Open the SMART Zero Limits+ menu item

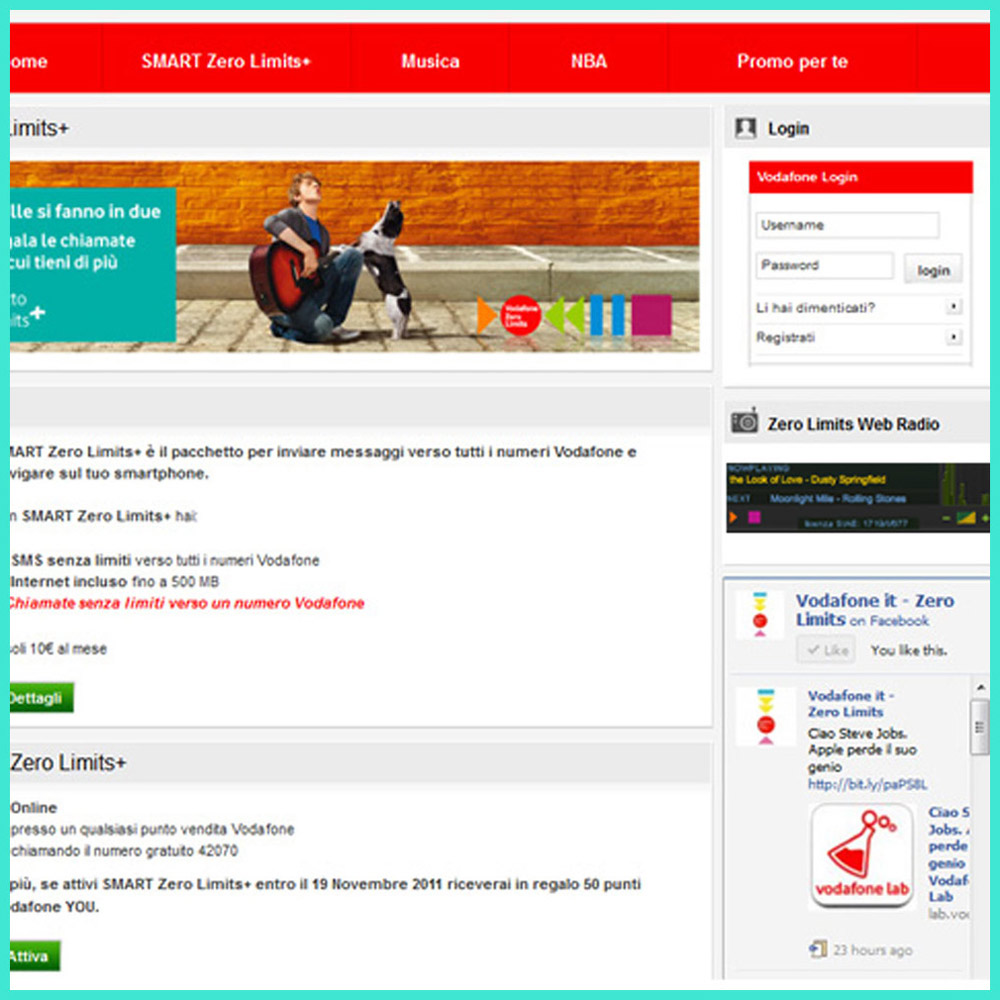coord(226,61)
